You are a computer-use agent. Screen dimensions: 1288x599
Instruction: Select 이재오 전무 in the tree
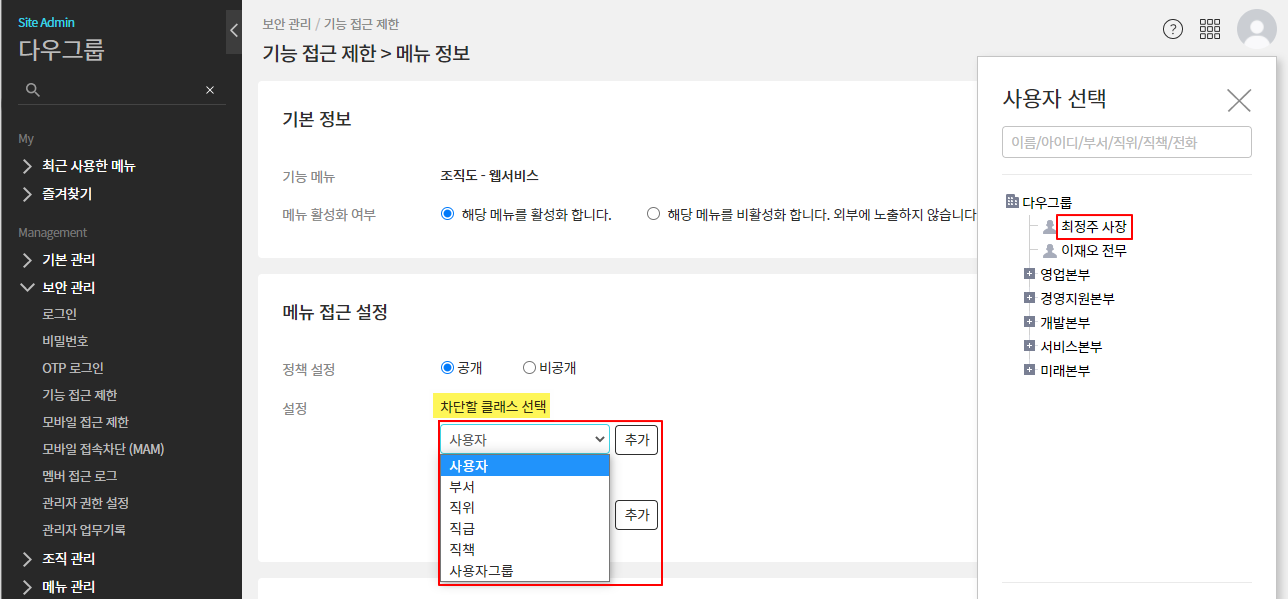tap(1093, 251)
